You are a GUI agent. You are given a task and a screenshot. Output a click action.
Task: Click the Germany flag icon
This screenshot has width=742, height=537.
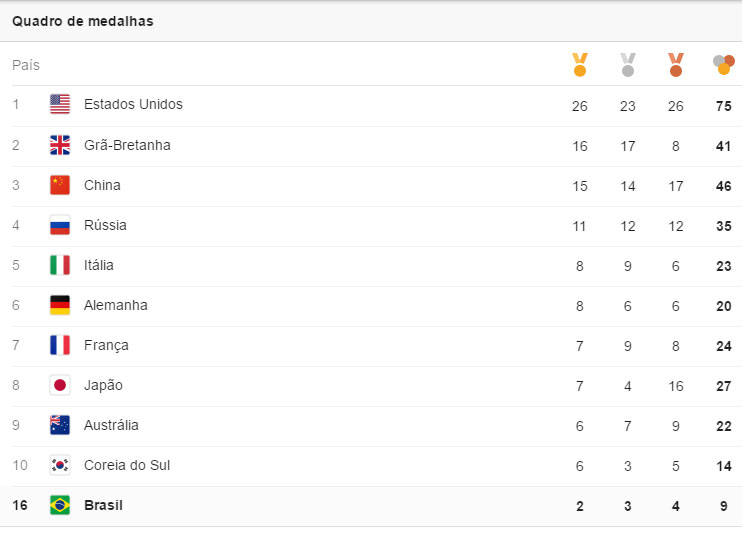pyautogui.click(x=60, y=305)
